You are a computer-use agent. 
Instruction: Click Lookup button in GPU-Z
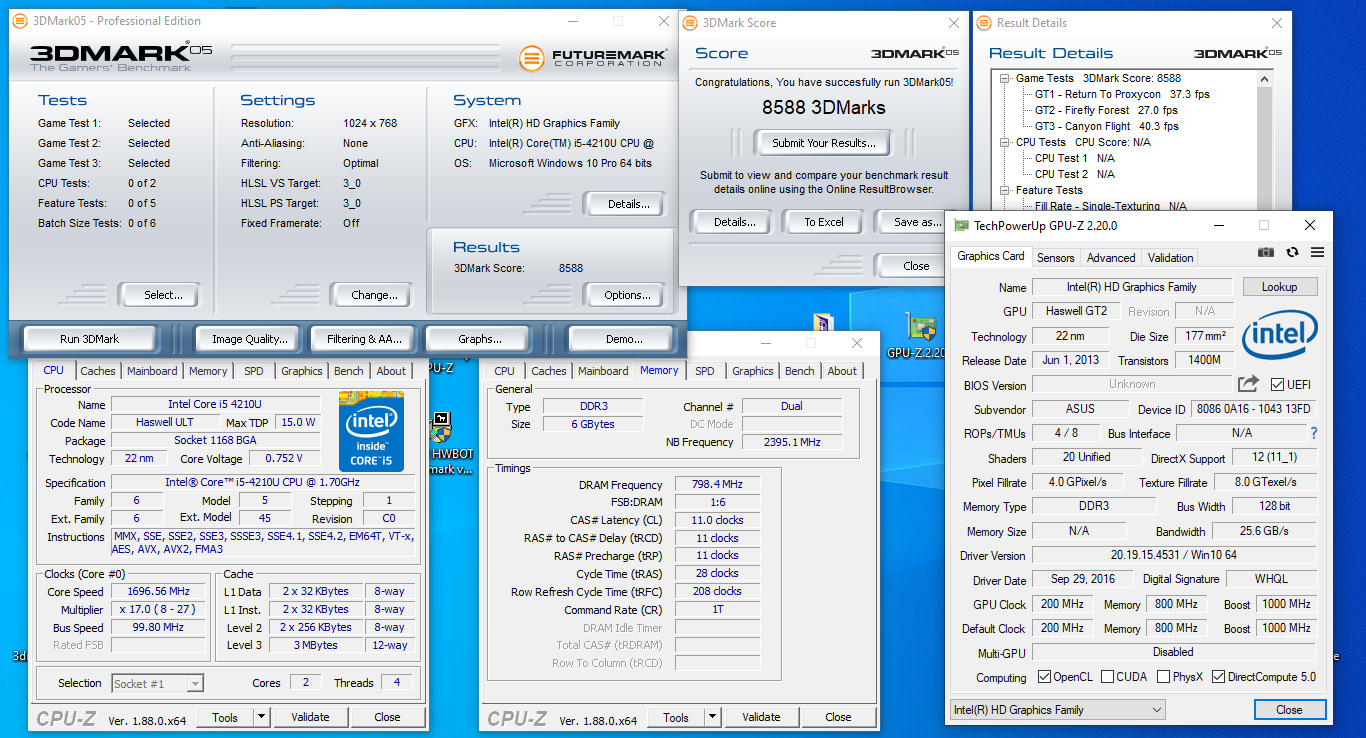pyautogui.click(x=1279, y=287)
